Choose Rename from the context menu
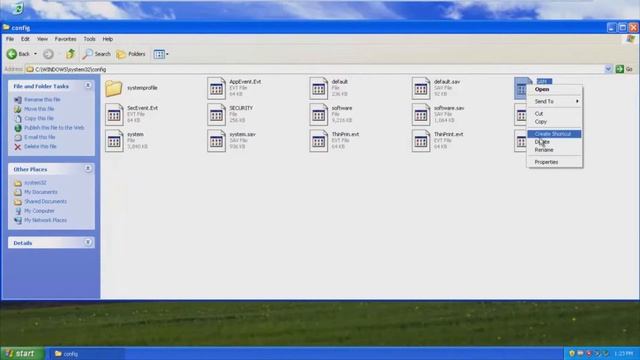Viewport: 640px width, 360px height. coord(555,150)
